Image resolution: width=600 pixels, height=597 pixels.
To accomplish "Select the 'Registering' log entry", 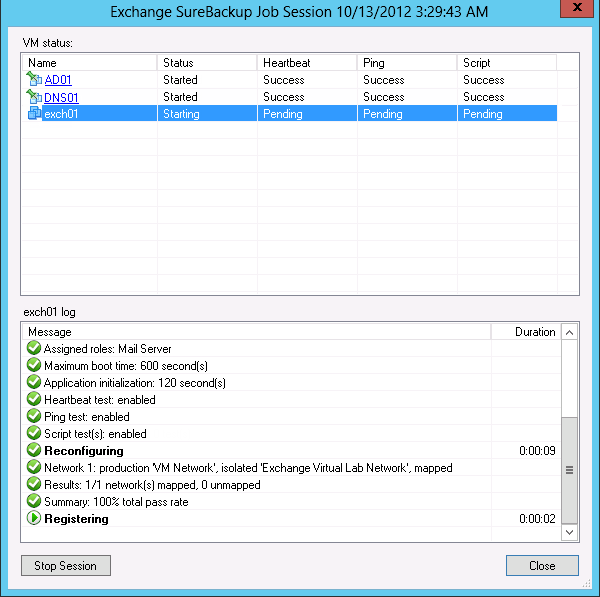I will [x=292, y=519].
